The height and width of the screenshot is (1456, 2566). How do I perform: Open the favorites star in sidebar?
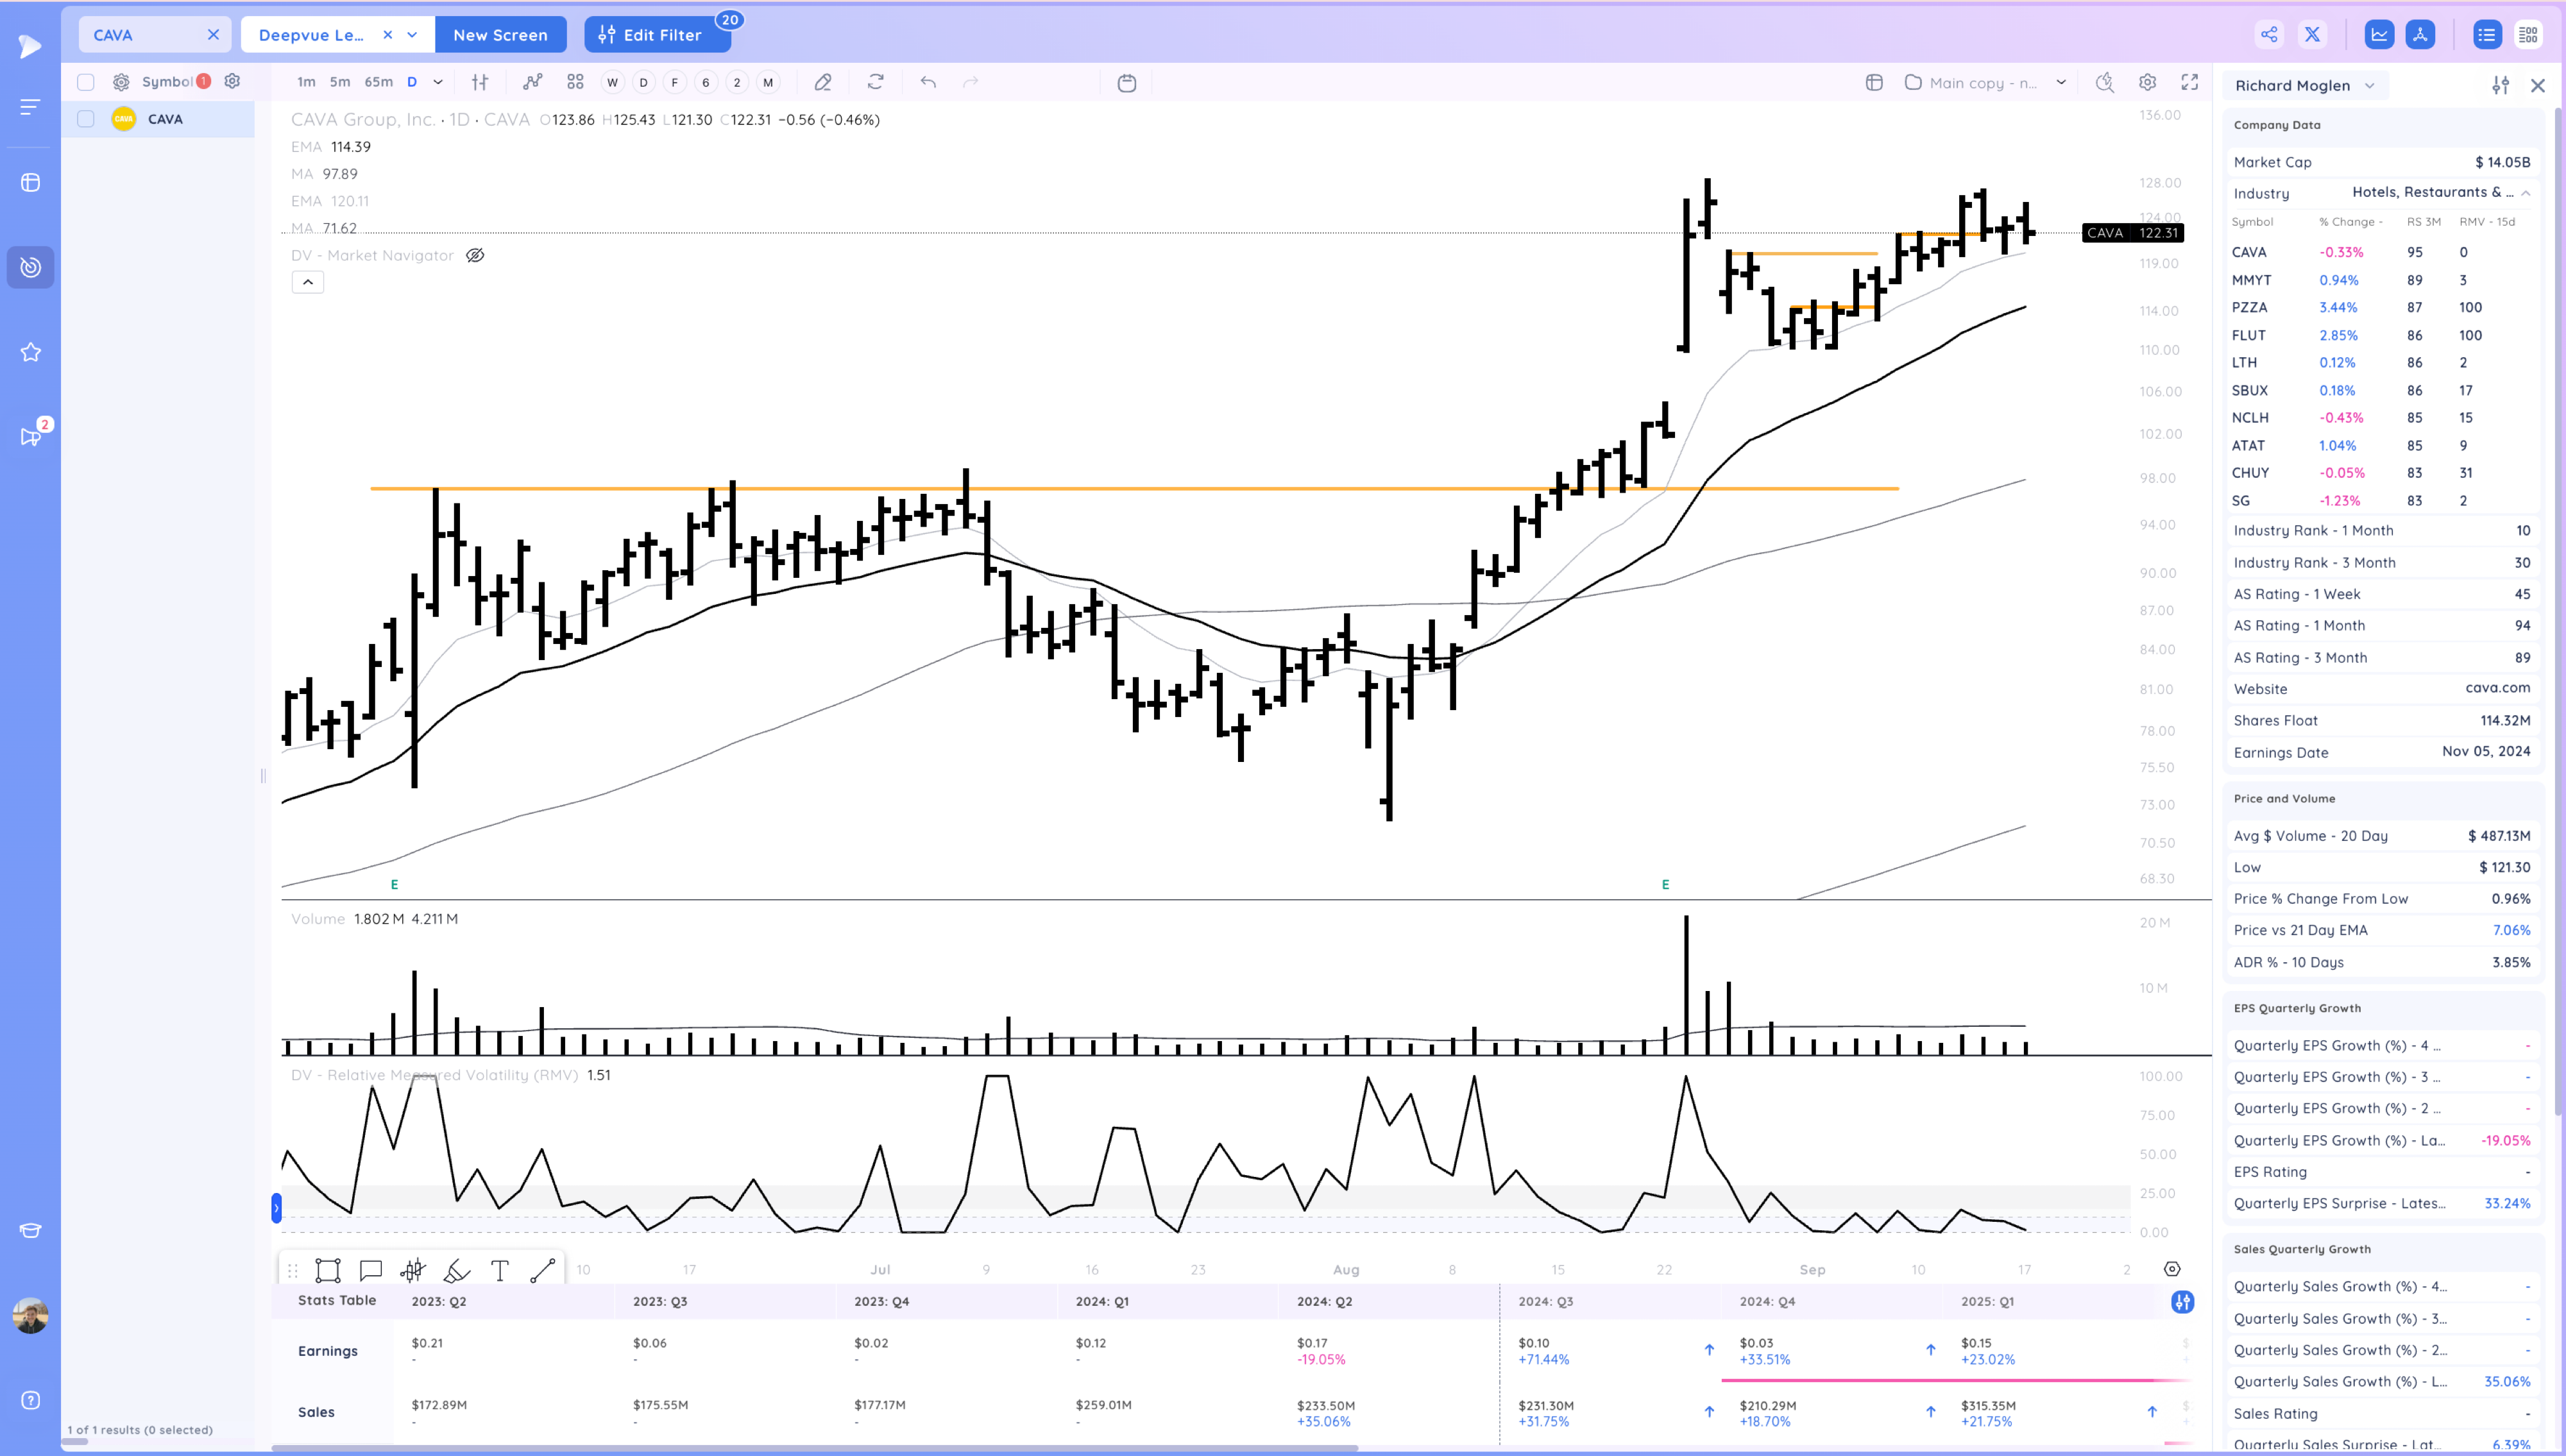(30, 352)
